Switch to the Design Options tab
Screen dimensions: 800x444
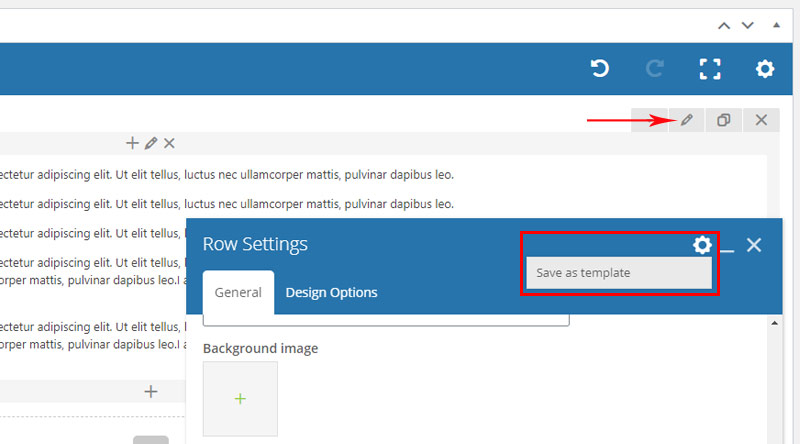[x=332, y=292]
